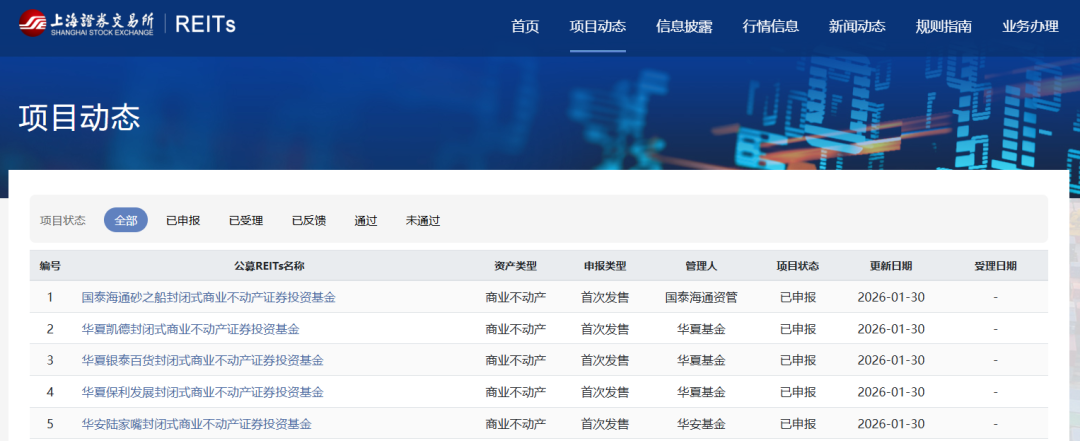Filter projects by 通过 status
Viewport: 1080px width, 441px height.
(x=366, y=220)
